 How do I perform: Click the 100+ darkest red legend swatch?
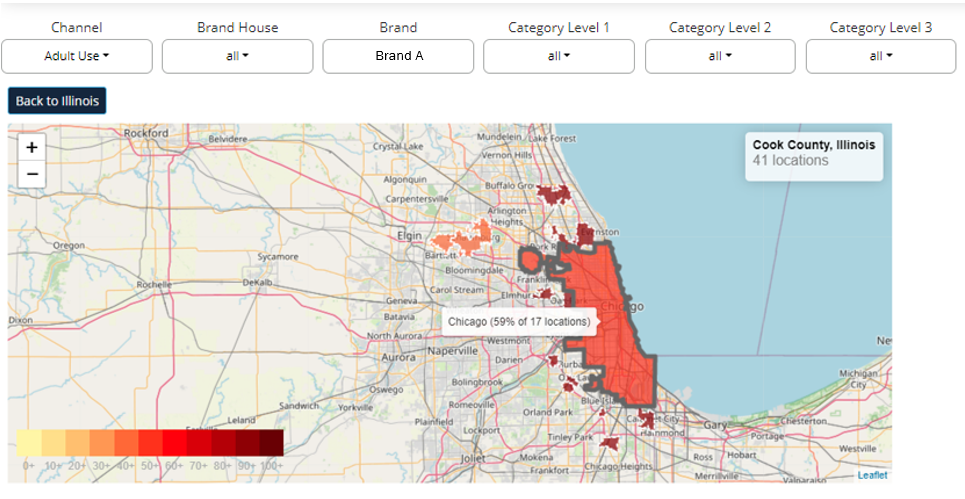(271, 442)
